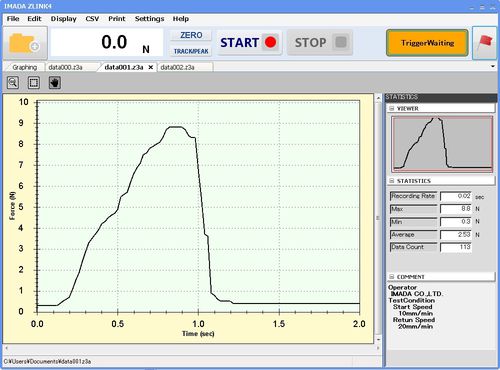Collapse the STATISTICS section
The height and width of the screenshot is (370, 500).
click(392, 181)
